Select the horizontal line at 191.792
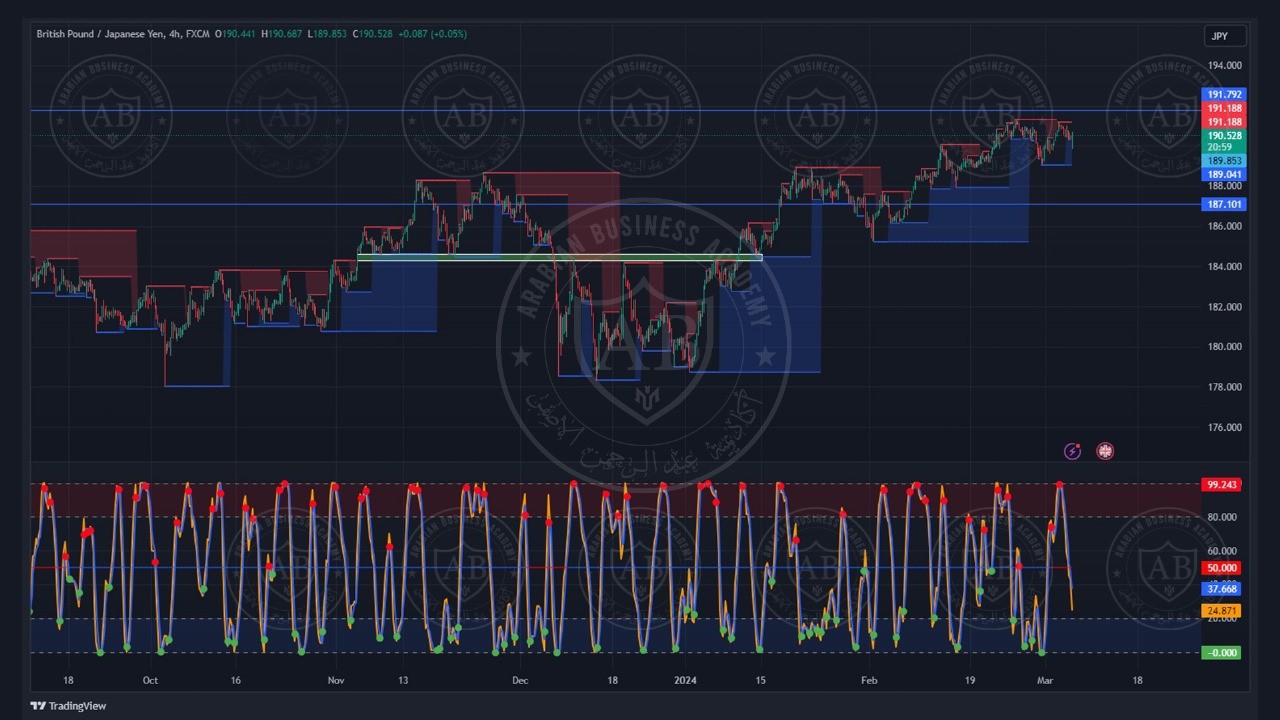 (x=615, y=110)
